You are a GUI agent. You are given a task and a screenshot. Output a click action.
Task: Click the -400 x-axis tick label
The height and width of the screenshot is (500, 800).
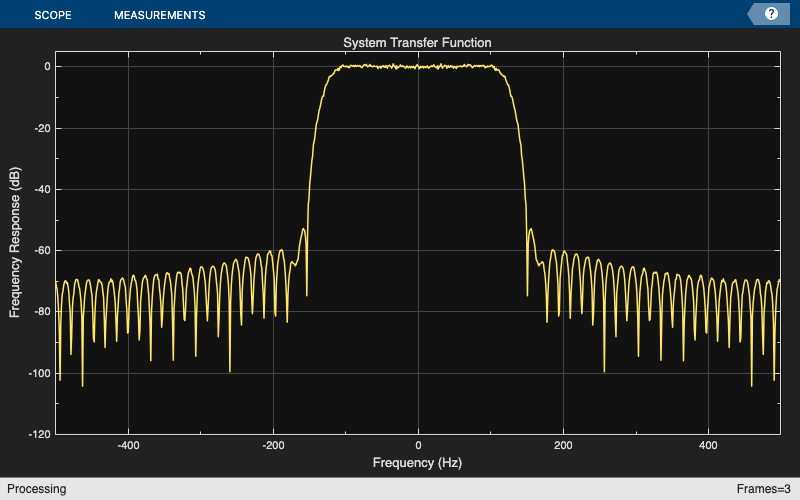point(128,445)
